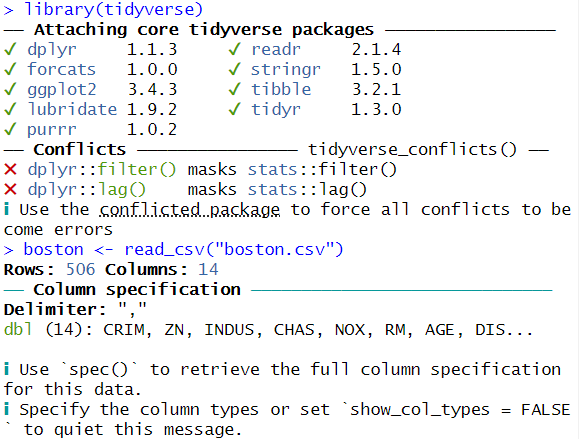
Task: Click the read_csv("boston.csv") command
Action: [234, 250]
